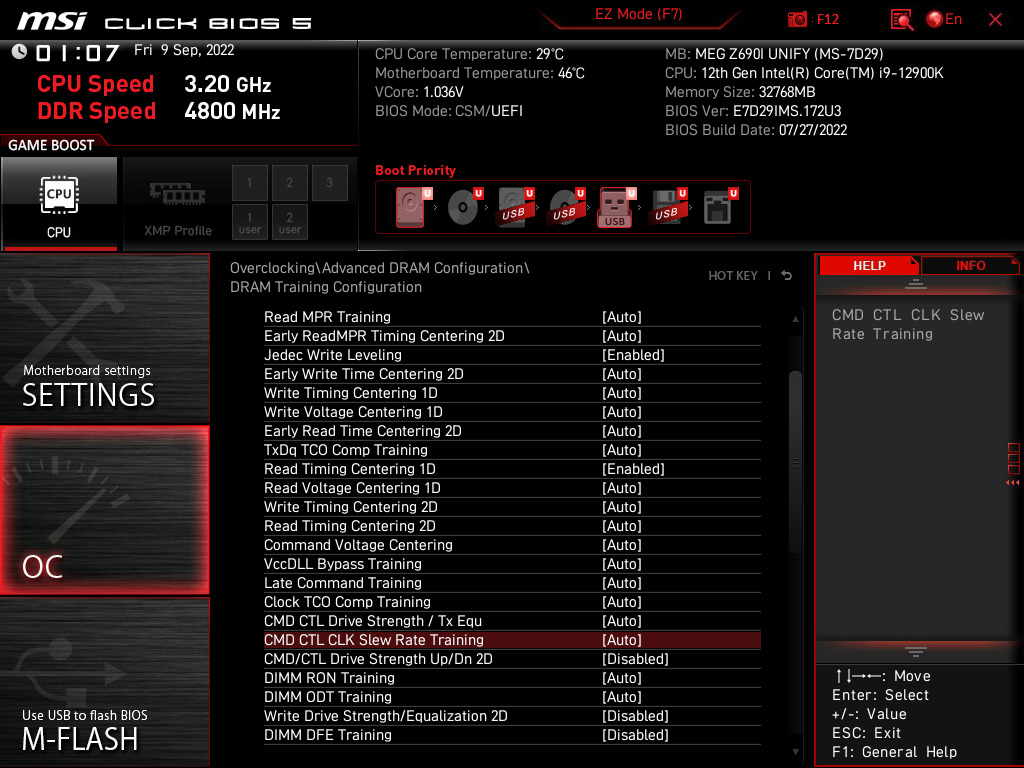Open the Motherboard SETTINGS menu
Viewport: 1024px width, 768px height.
pos(104,338)
